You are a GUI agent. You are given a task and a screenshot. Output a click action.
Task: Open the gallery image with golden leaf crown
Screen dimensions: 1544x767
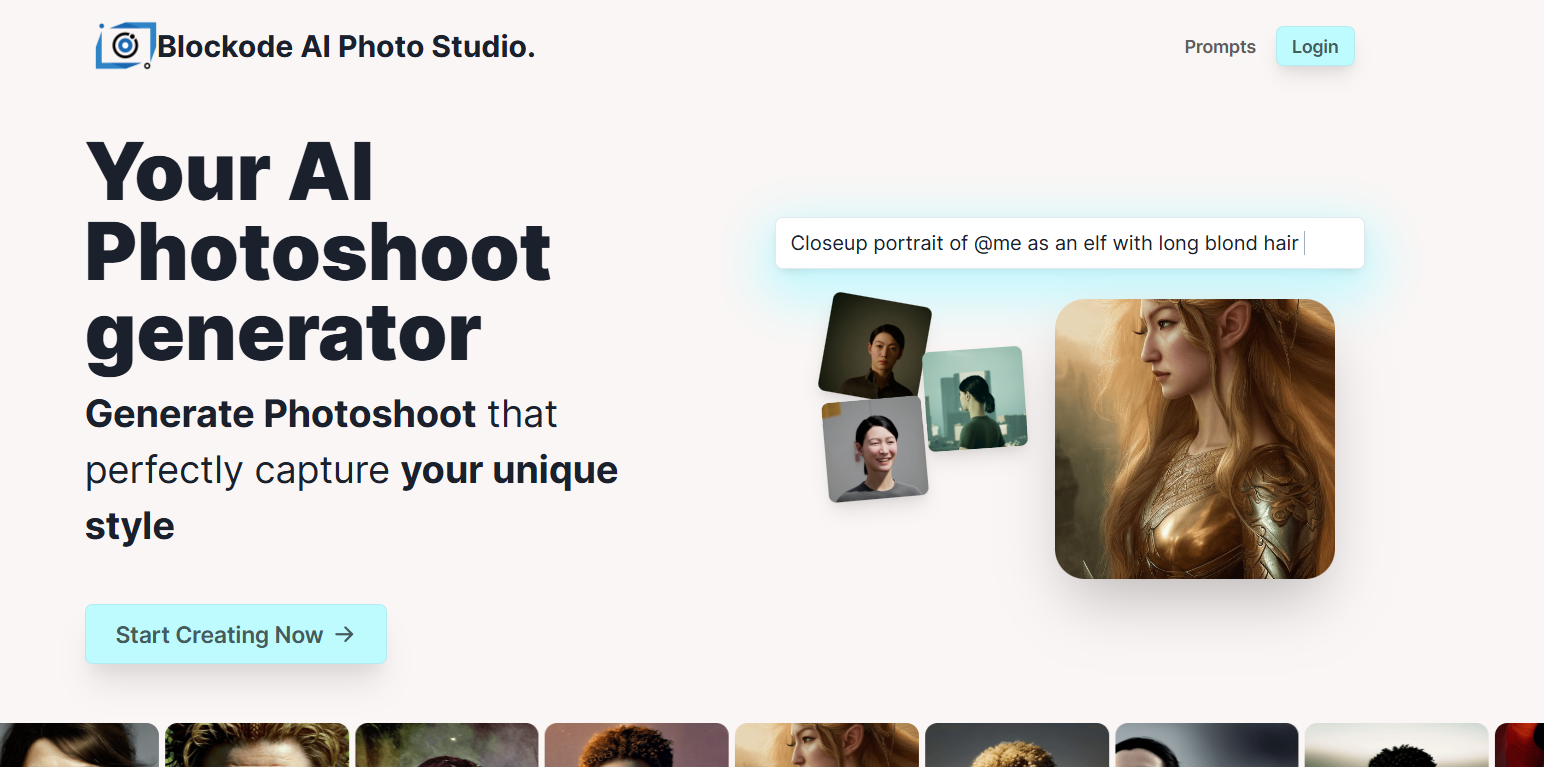click(256, 745)
